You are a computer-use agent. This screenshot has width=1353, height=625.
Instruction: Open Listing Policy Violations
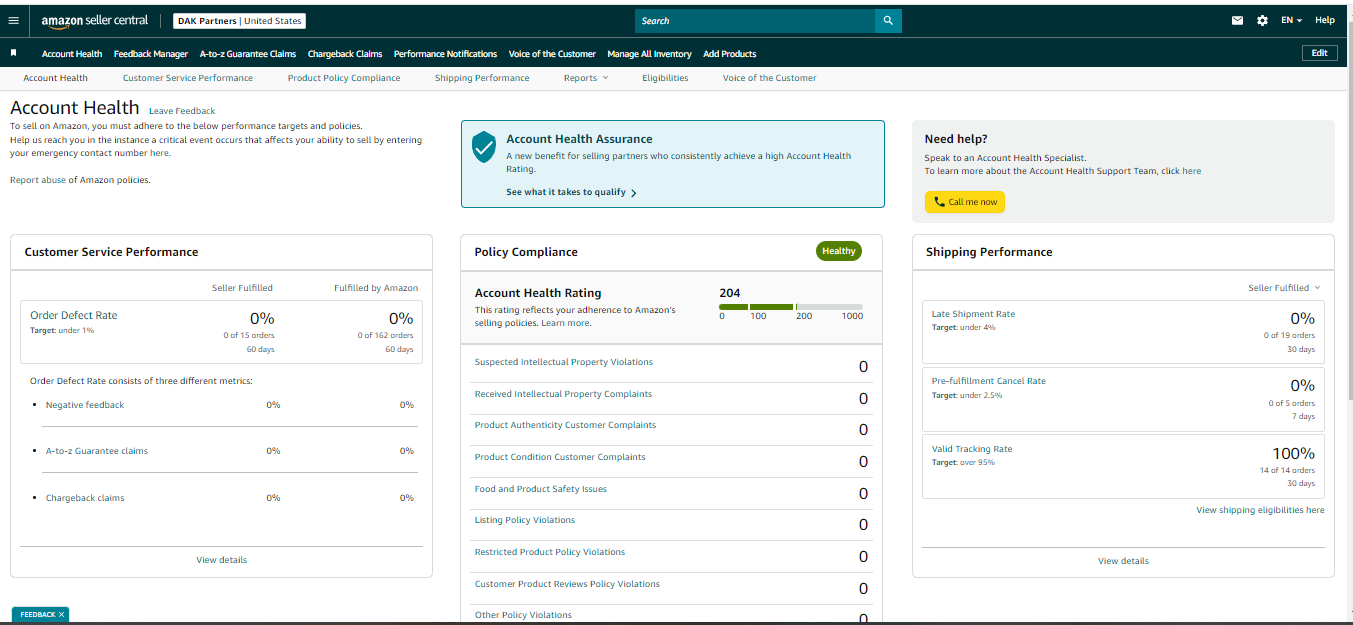click(525, 520)
